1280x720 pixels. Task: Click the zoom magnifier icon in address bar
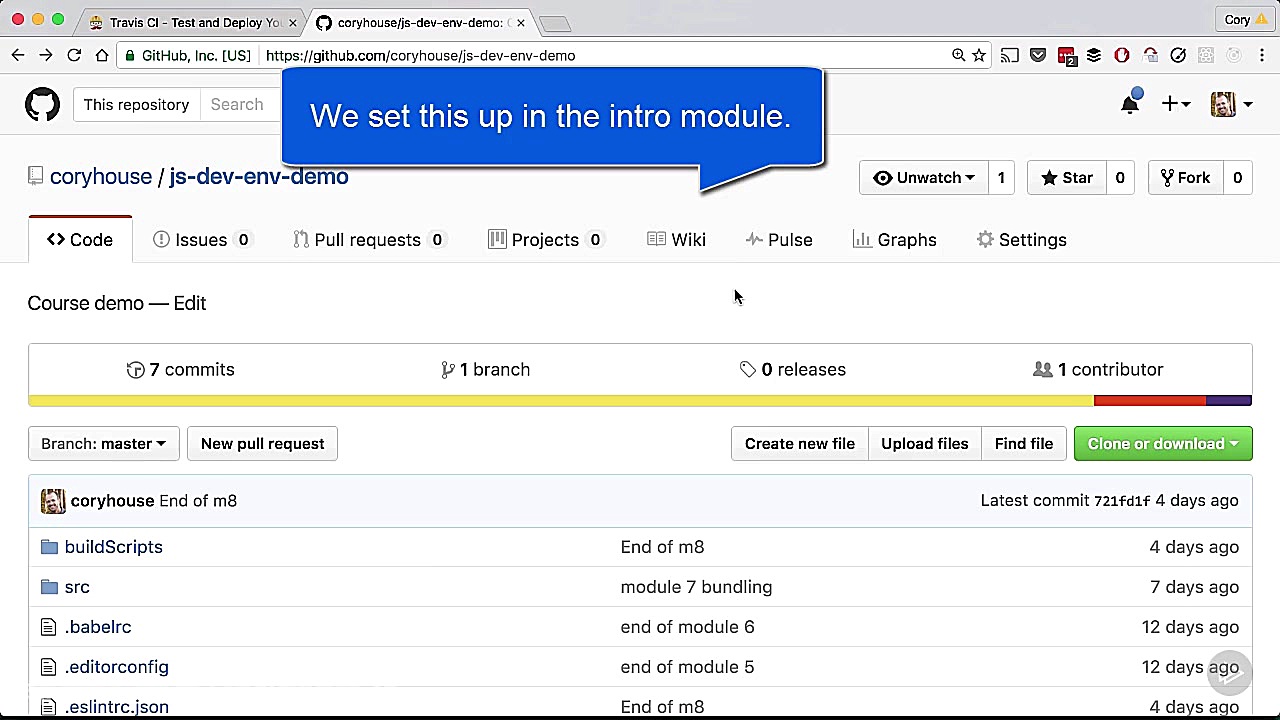click(x=958, y=55)
